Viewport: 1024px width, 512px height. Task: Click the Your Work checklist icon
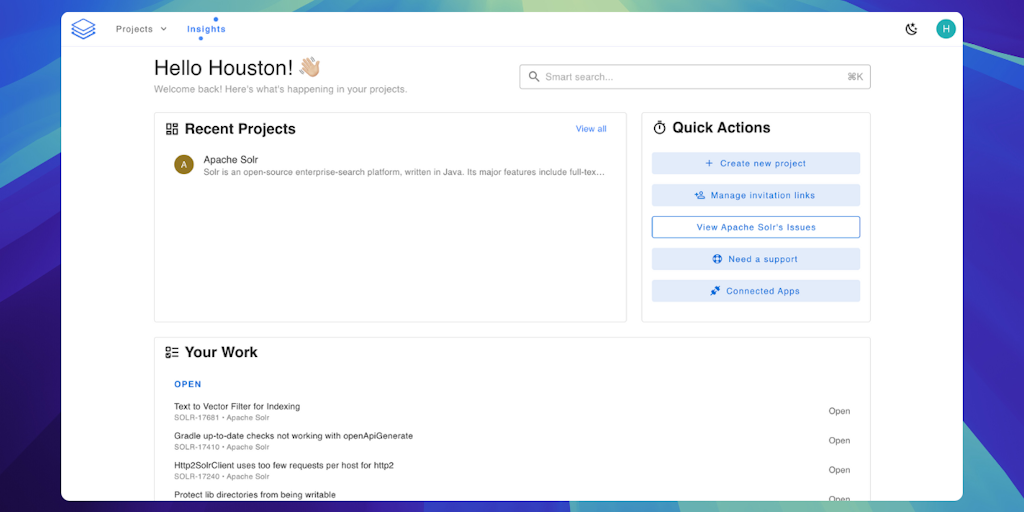point(172,353)
